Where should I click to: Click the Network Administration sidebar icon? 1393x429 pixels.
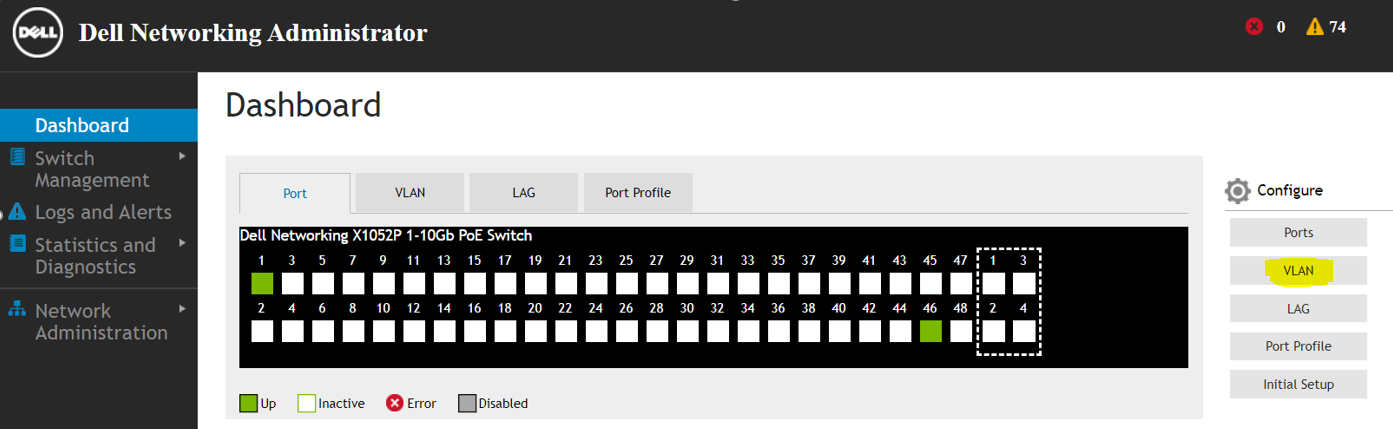(x=16, y=310)
